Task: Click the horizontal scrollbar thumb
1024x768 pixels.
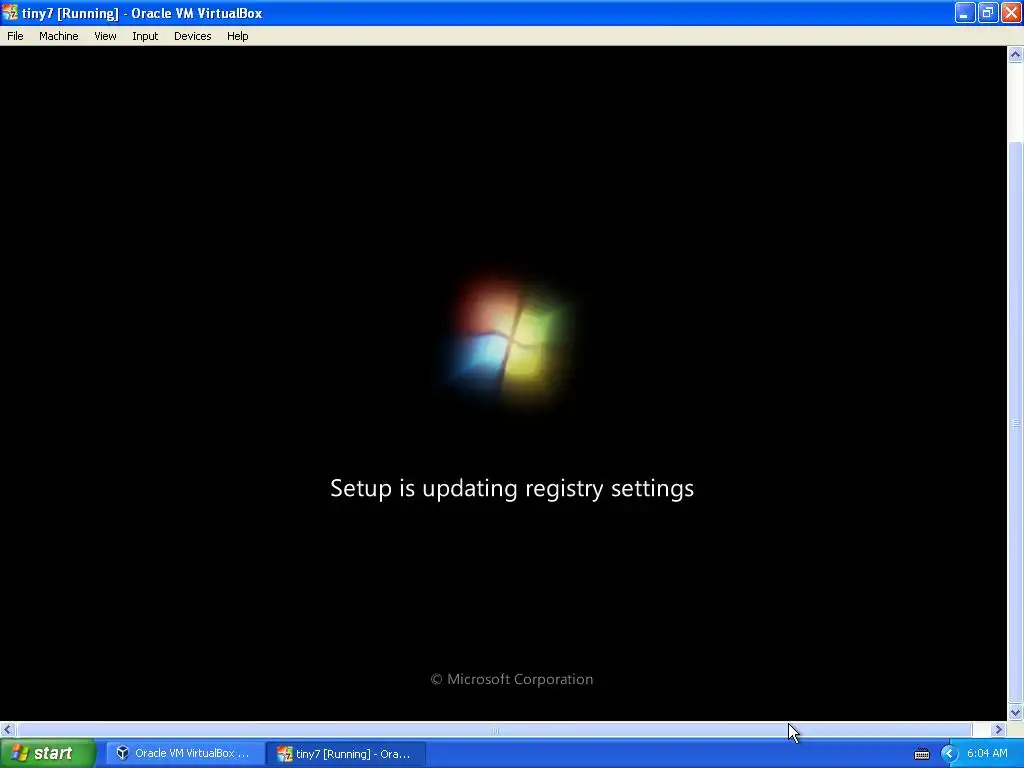Action: (494, 730)
